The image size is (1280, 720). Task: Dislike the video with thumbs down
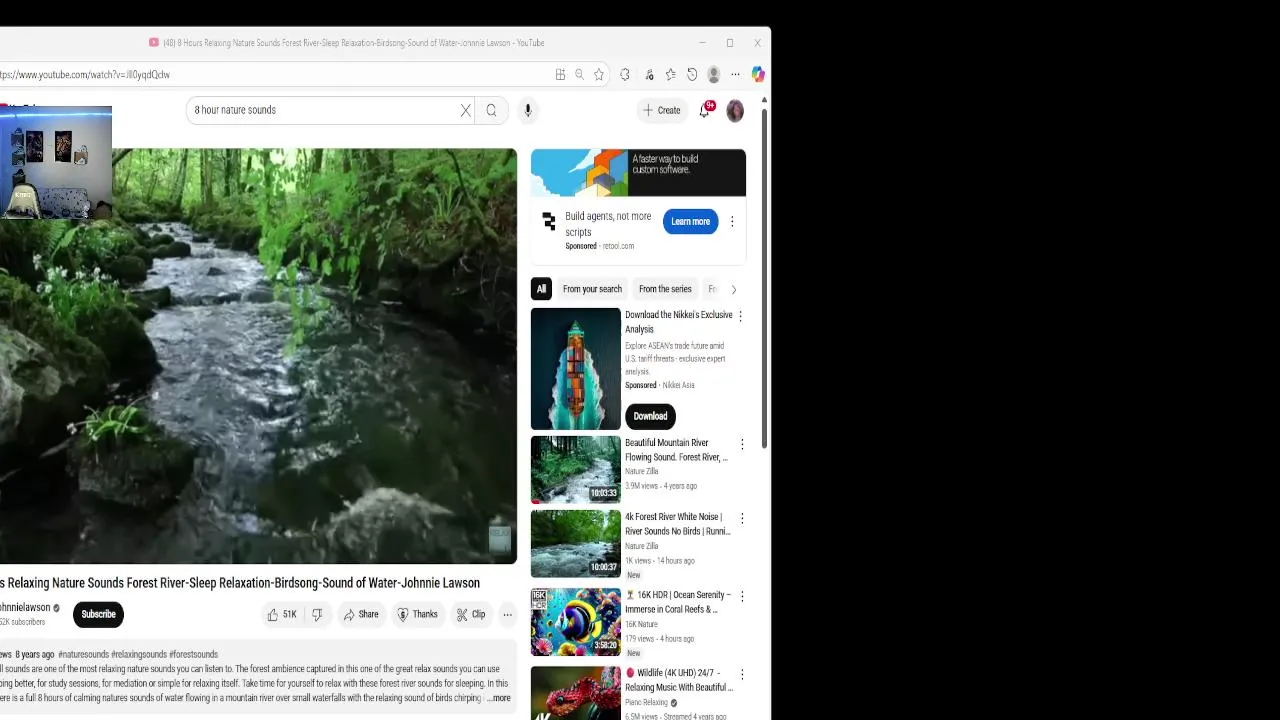tap(317, 615)
